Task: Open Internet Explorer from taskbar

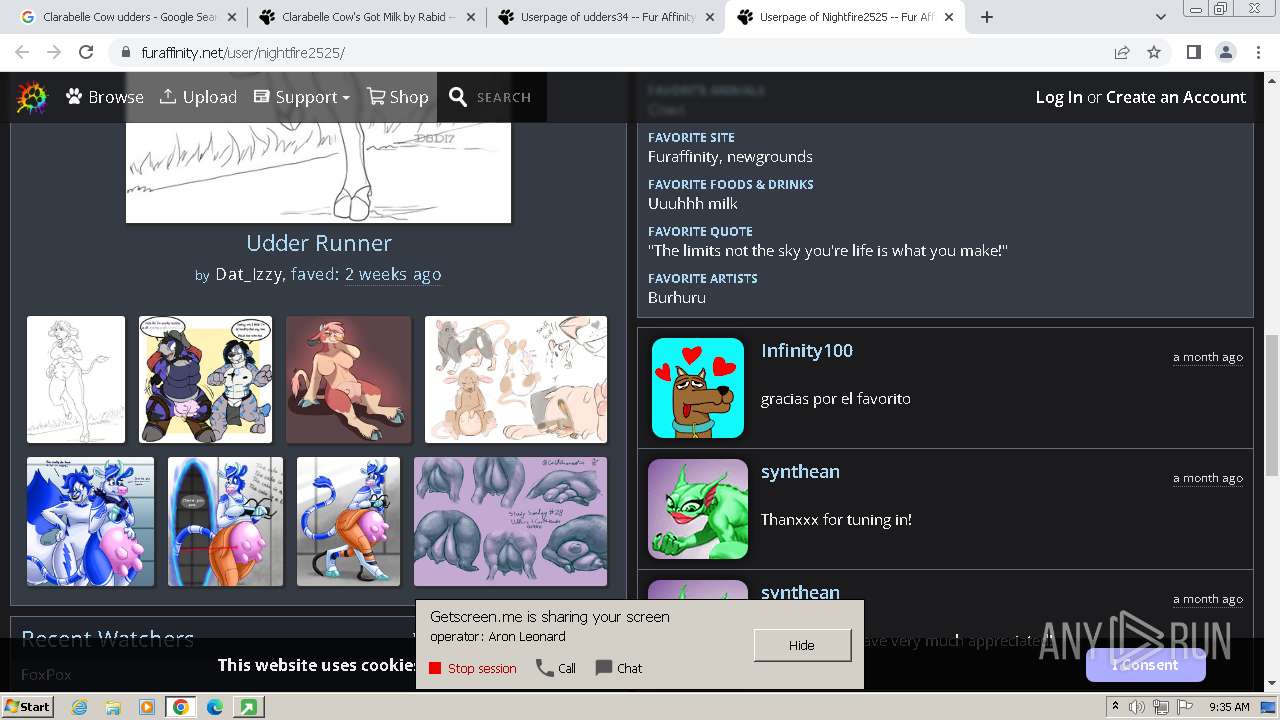Action: pyautogui.click(x=79, y=707)
